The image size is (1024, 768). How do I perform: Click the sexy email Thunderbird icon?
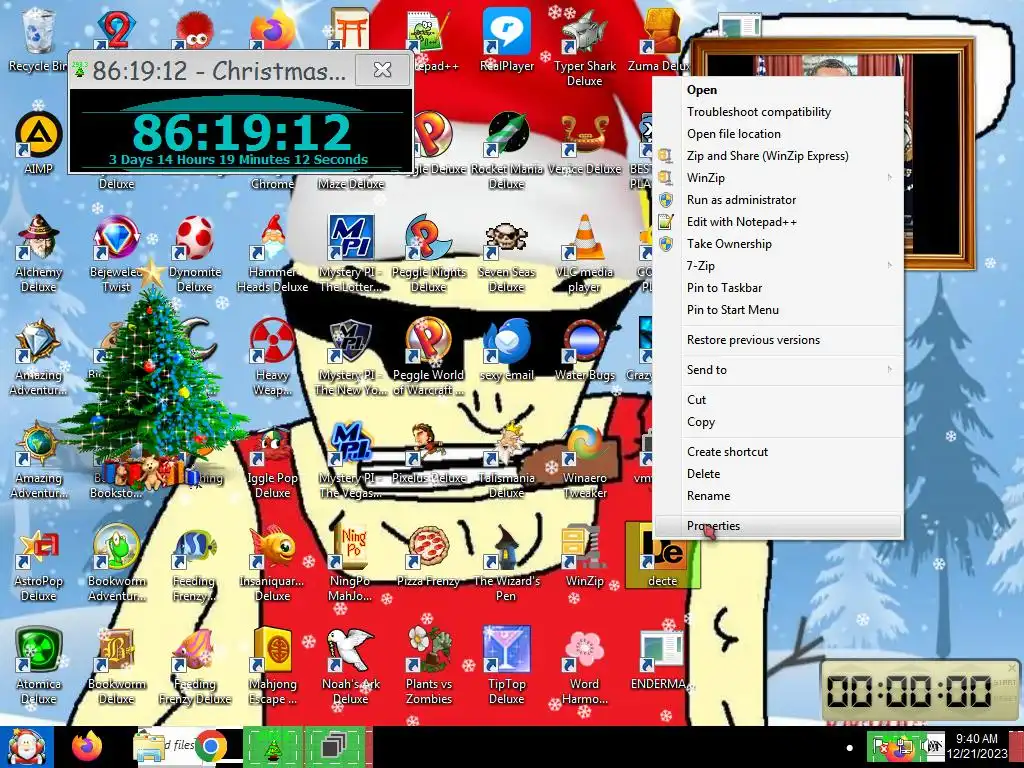507,349
